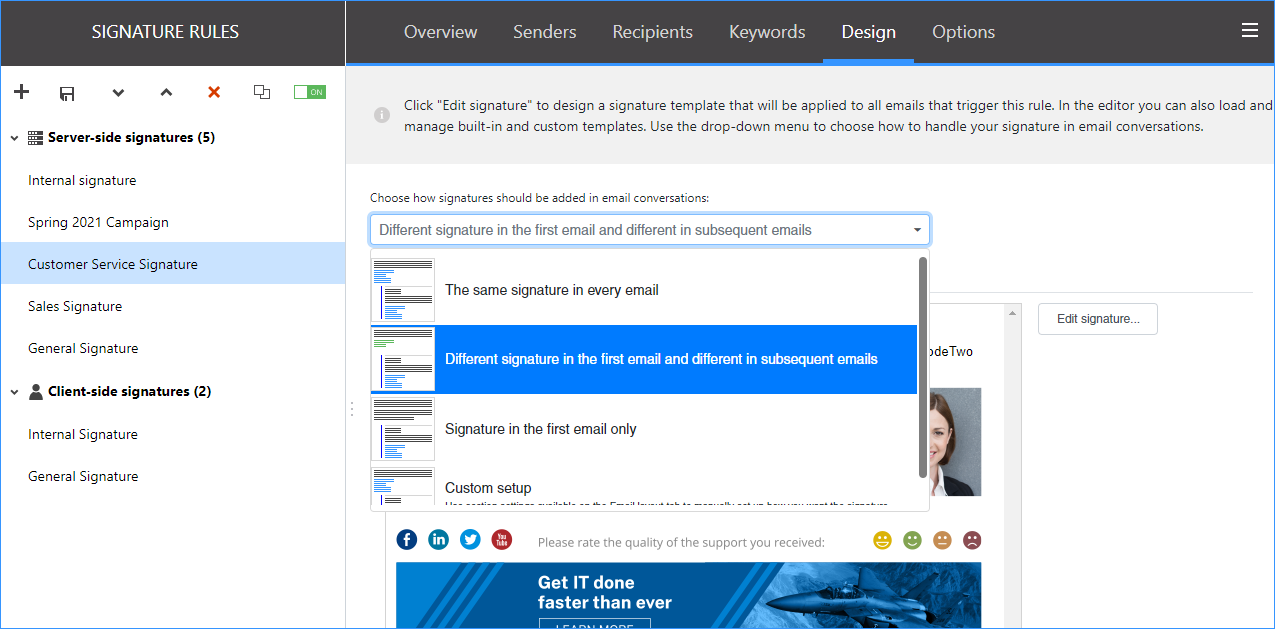Choose 'The same signature in every email'

(644, 290)
